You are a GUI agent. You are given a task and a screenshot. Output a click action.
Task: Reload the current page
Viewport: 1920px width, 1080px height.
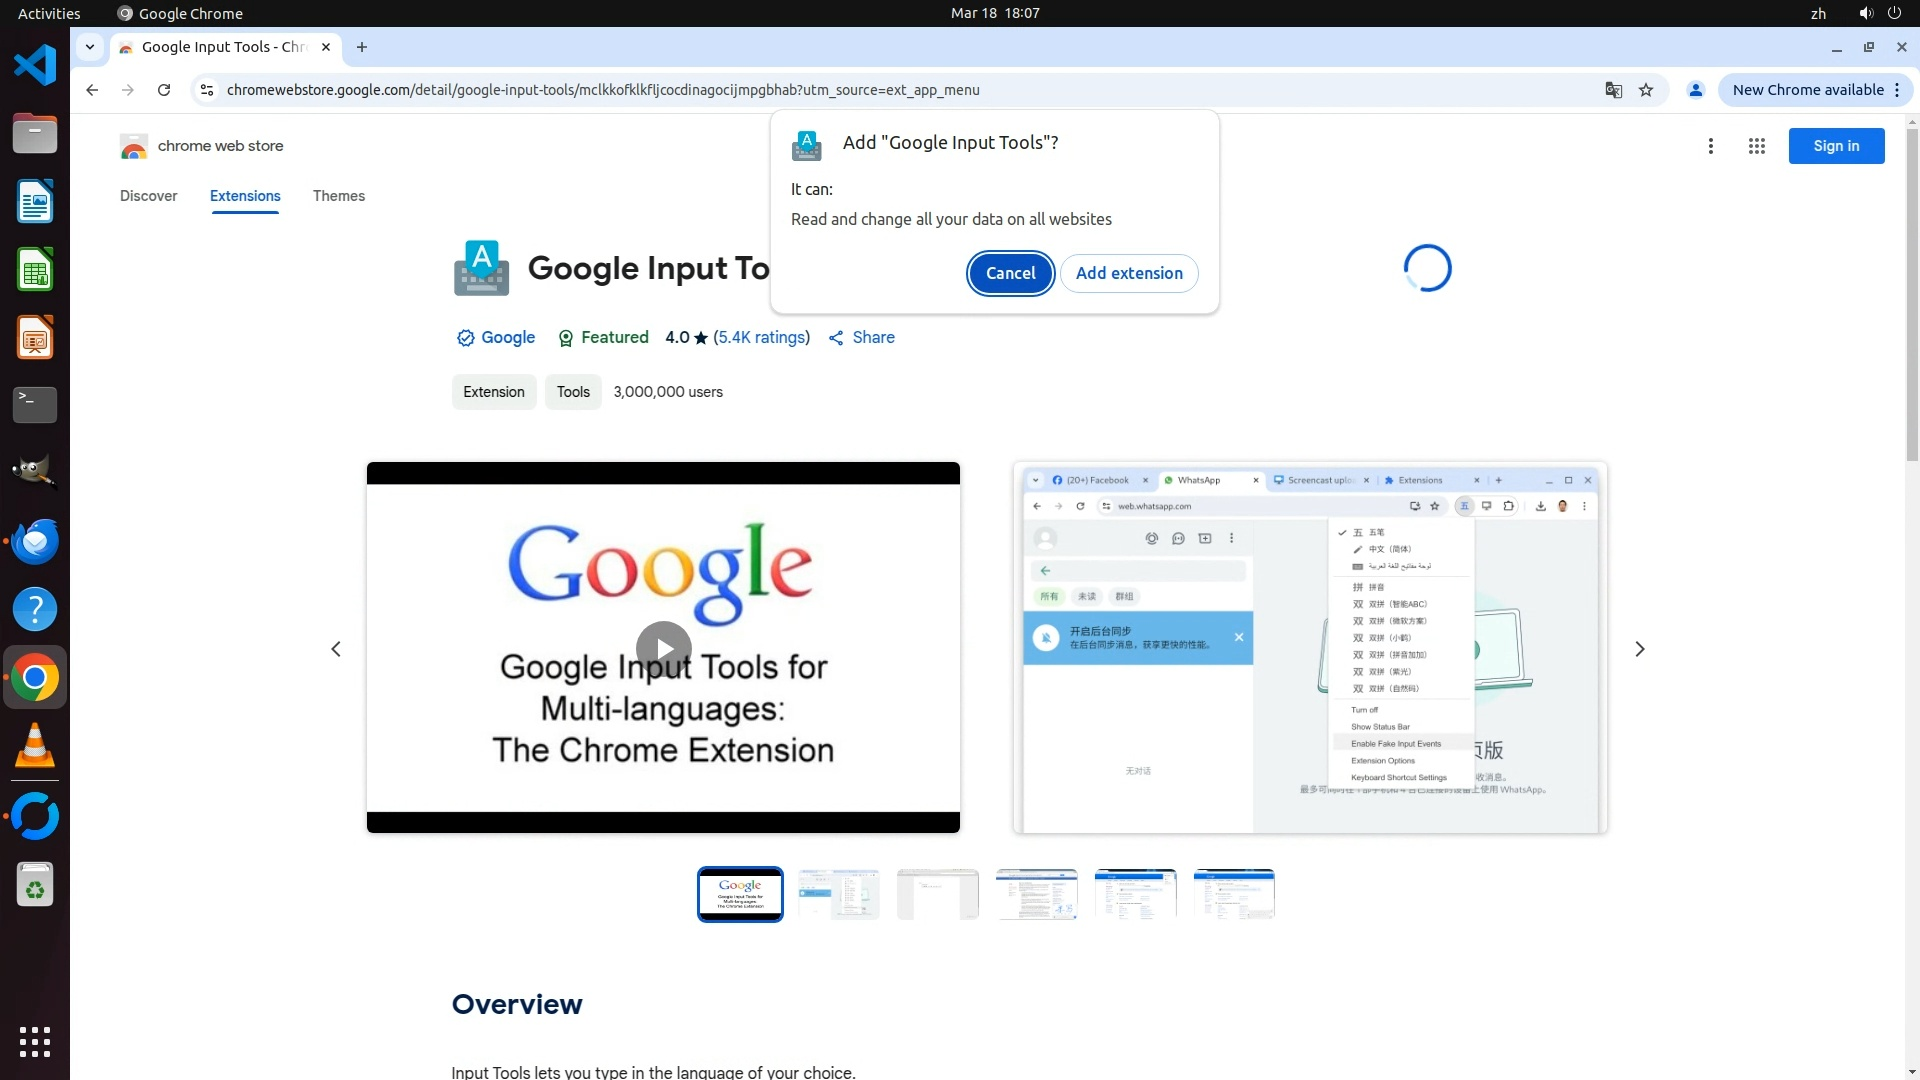164,90
